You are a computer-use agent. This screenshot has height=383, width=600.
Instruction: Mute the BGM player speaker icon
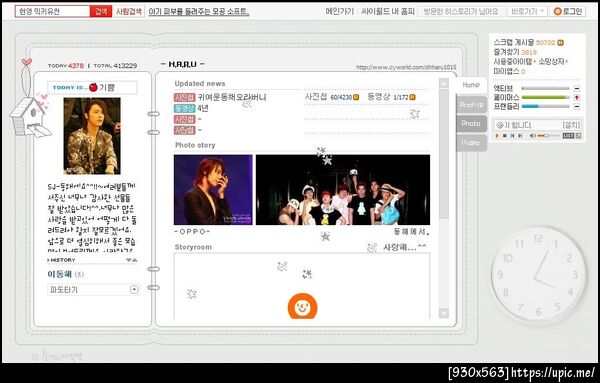(x=532, y=135)
